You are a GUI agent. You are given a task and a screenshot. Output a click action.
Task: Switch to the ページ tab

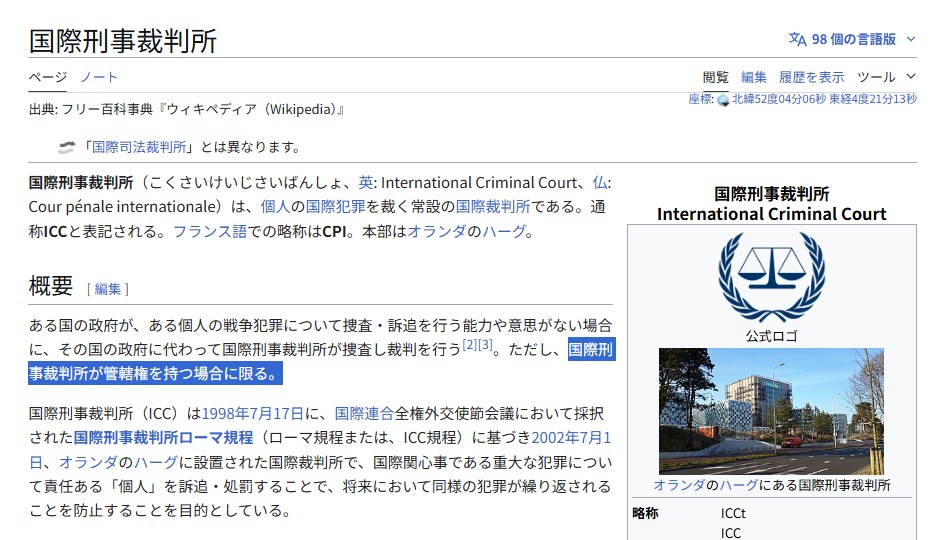(x=48, y=77)
